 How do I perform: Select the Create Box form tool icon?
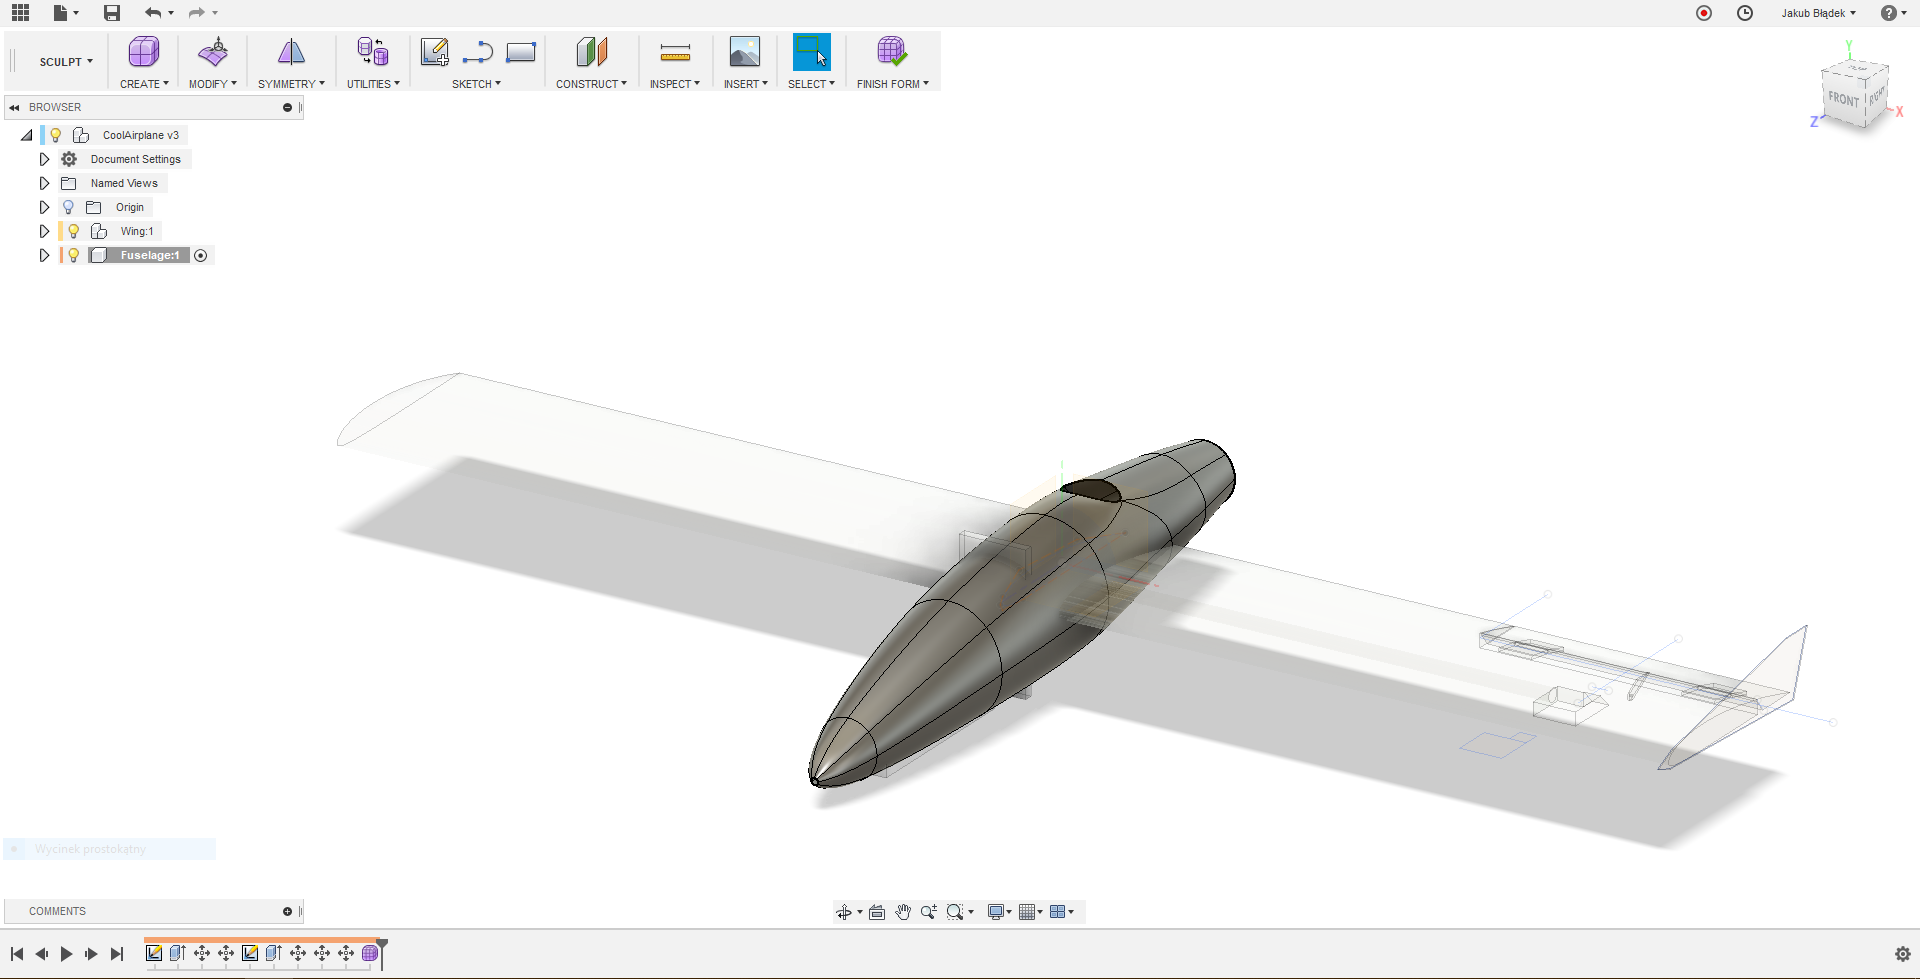coord(144,52)
